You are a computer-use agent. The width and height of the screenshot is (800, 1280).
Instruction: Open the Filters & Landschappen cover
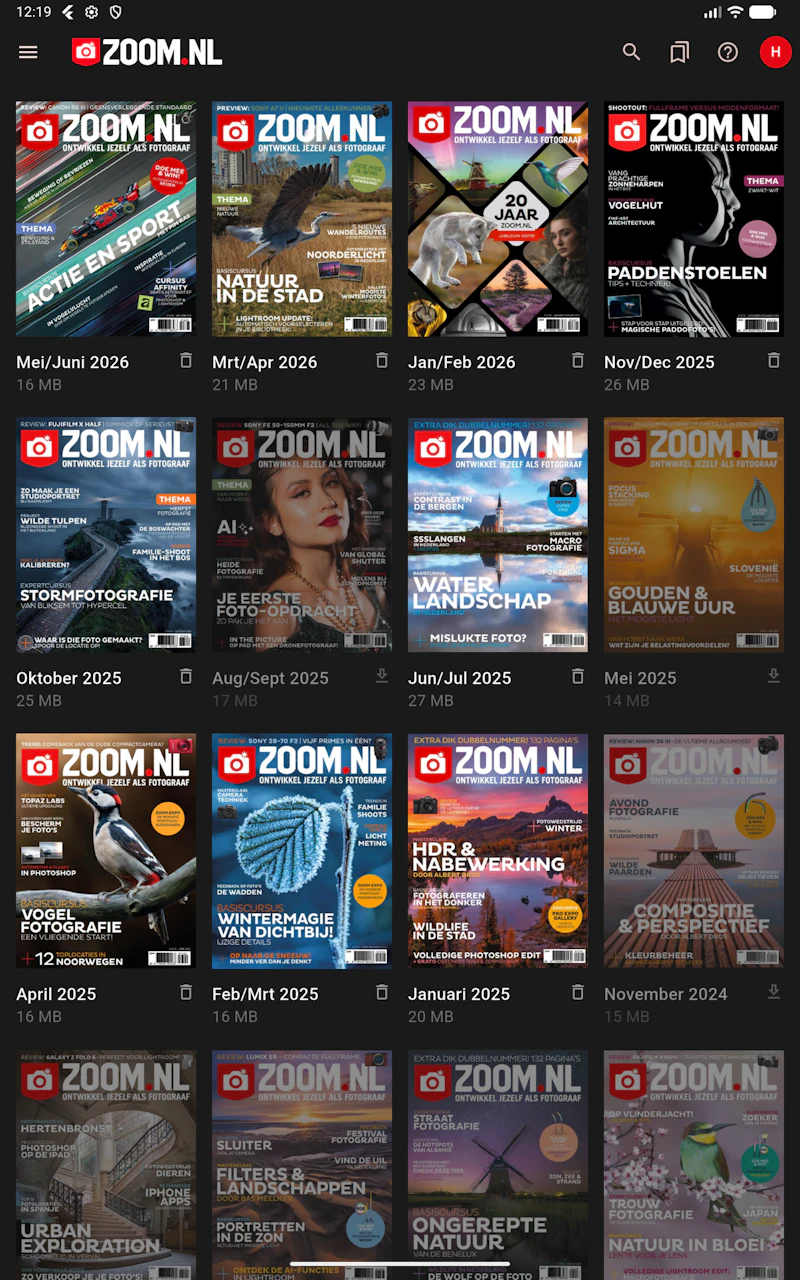(302, 1165)
